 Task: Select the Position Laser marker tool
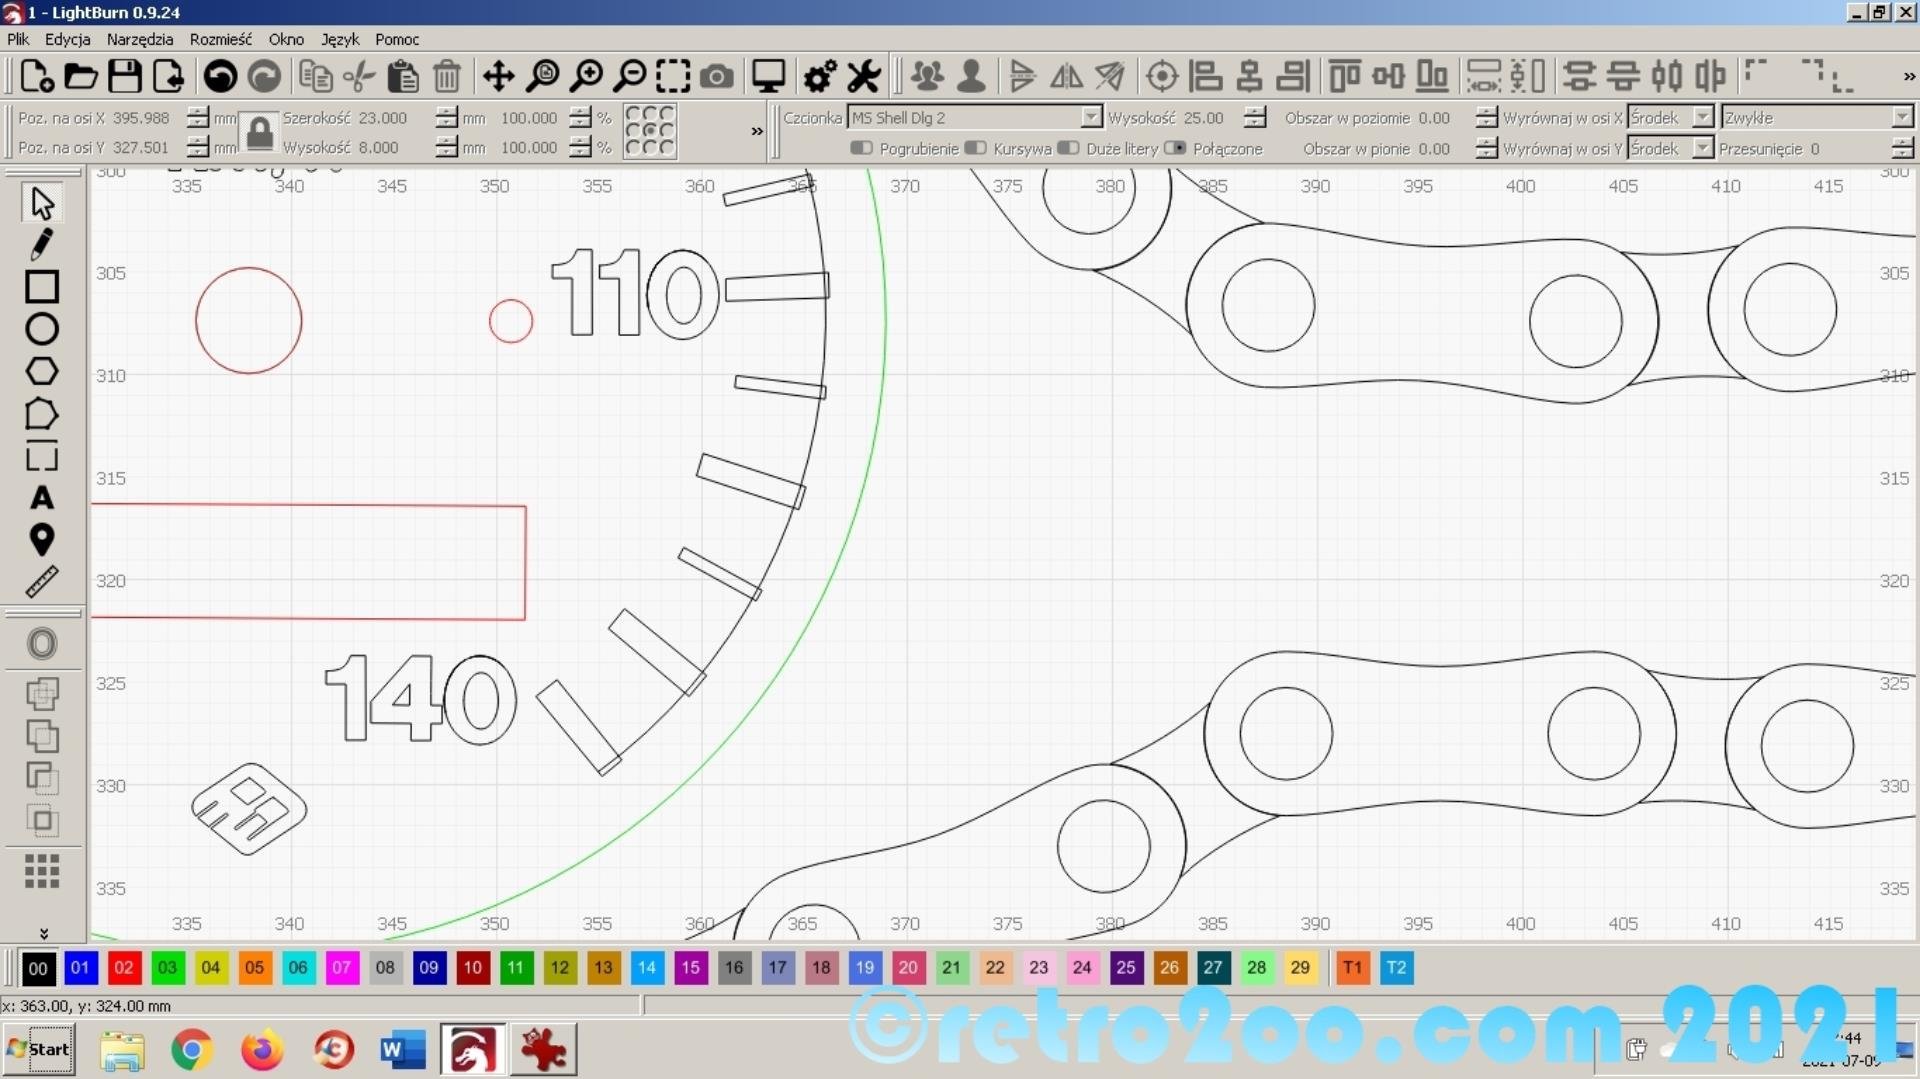tap(41, 540)
